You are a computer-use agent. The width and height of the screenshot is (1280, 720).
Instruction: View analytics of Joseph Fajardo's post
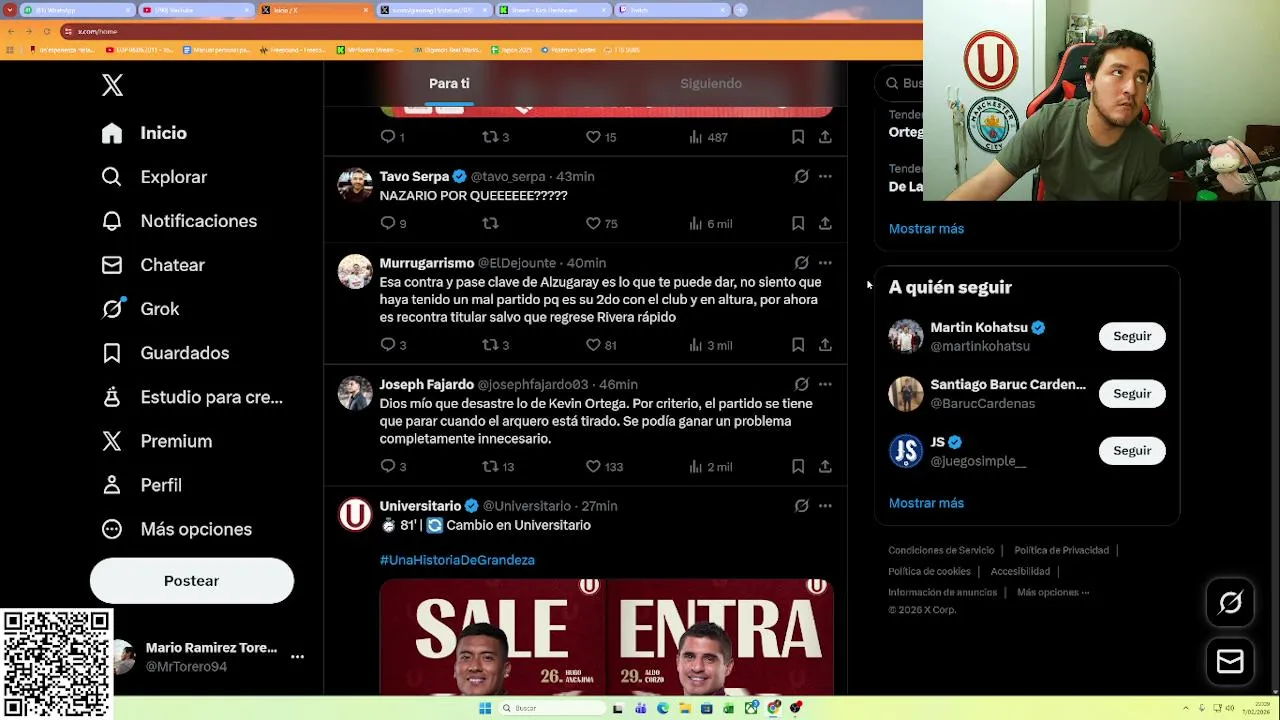pyautogui.click(x=710, y=466)
